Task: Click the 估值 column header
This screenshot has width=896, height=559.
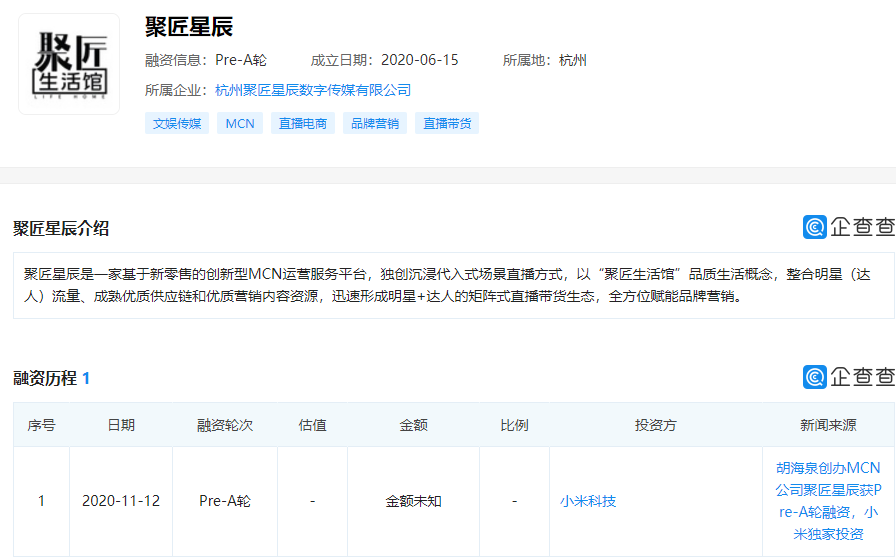Action: pos(313,425)
